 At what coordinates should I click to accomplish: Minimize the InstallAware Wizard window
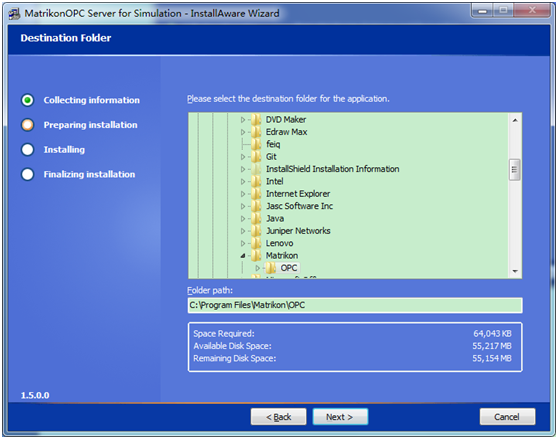point(483,11)
